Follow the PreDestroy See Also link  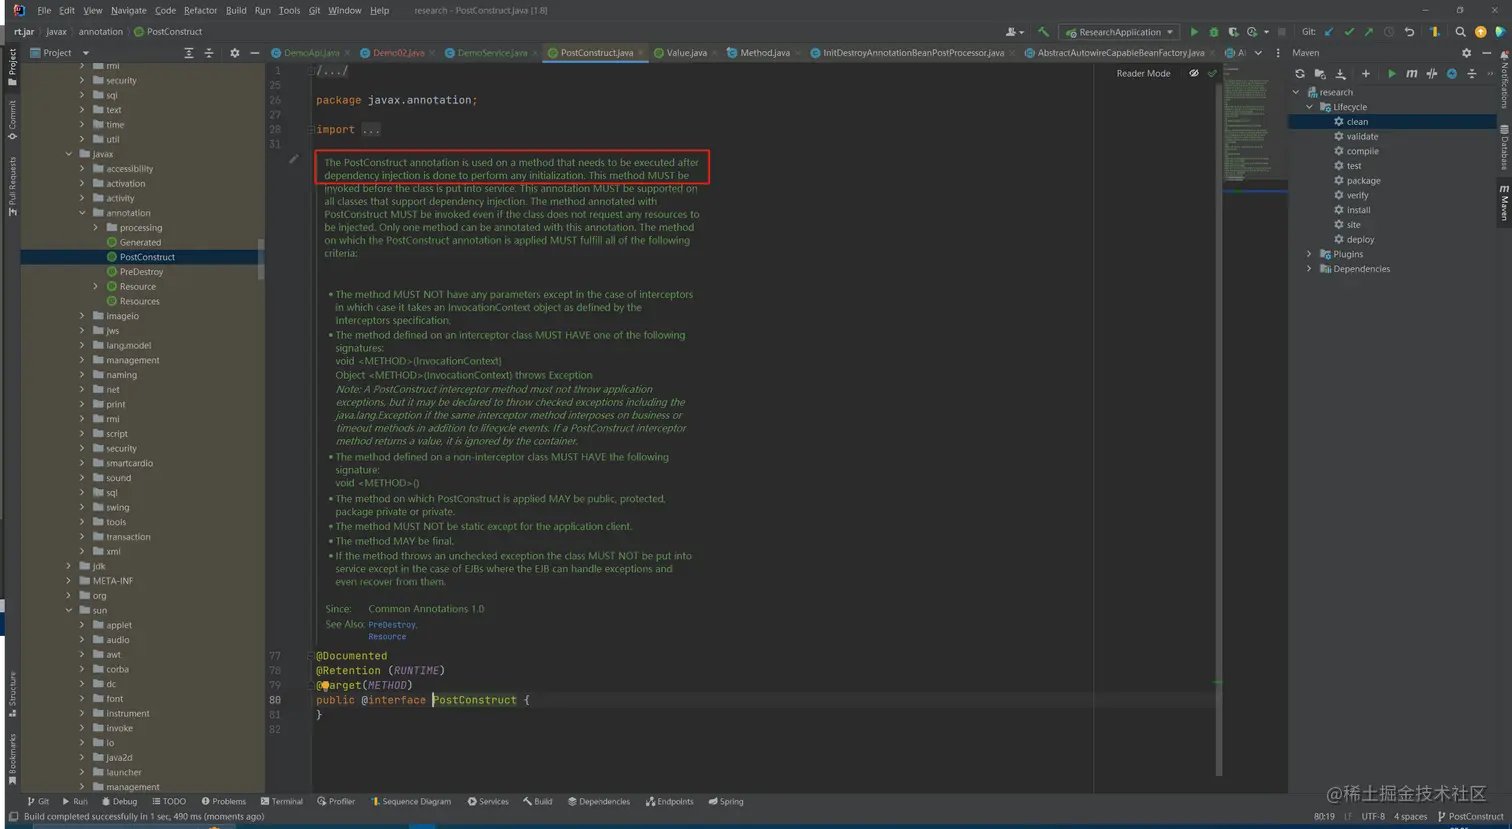tap(391, 625)
